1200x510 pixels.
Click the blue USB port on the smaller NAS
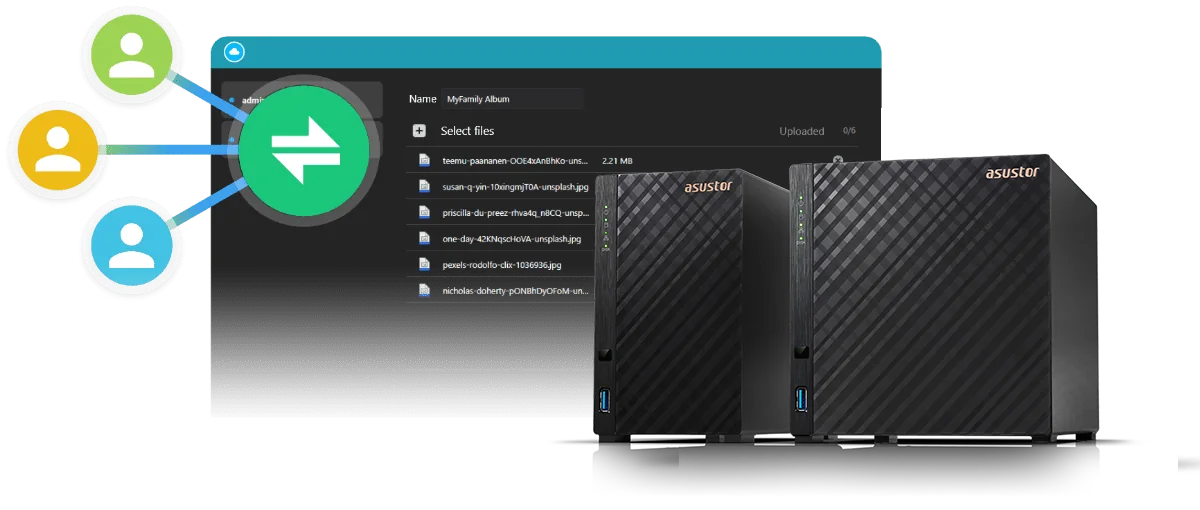click(x=603, y=401)
